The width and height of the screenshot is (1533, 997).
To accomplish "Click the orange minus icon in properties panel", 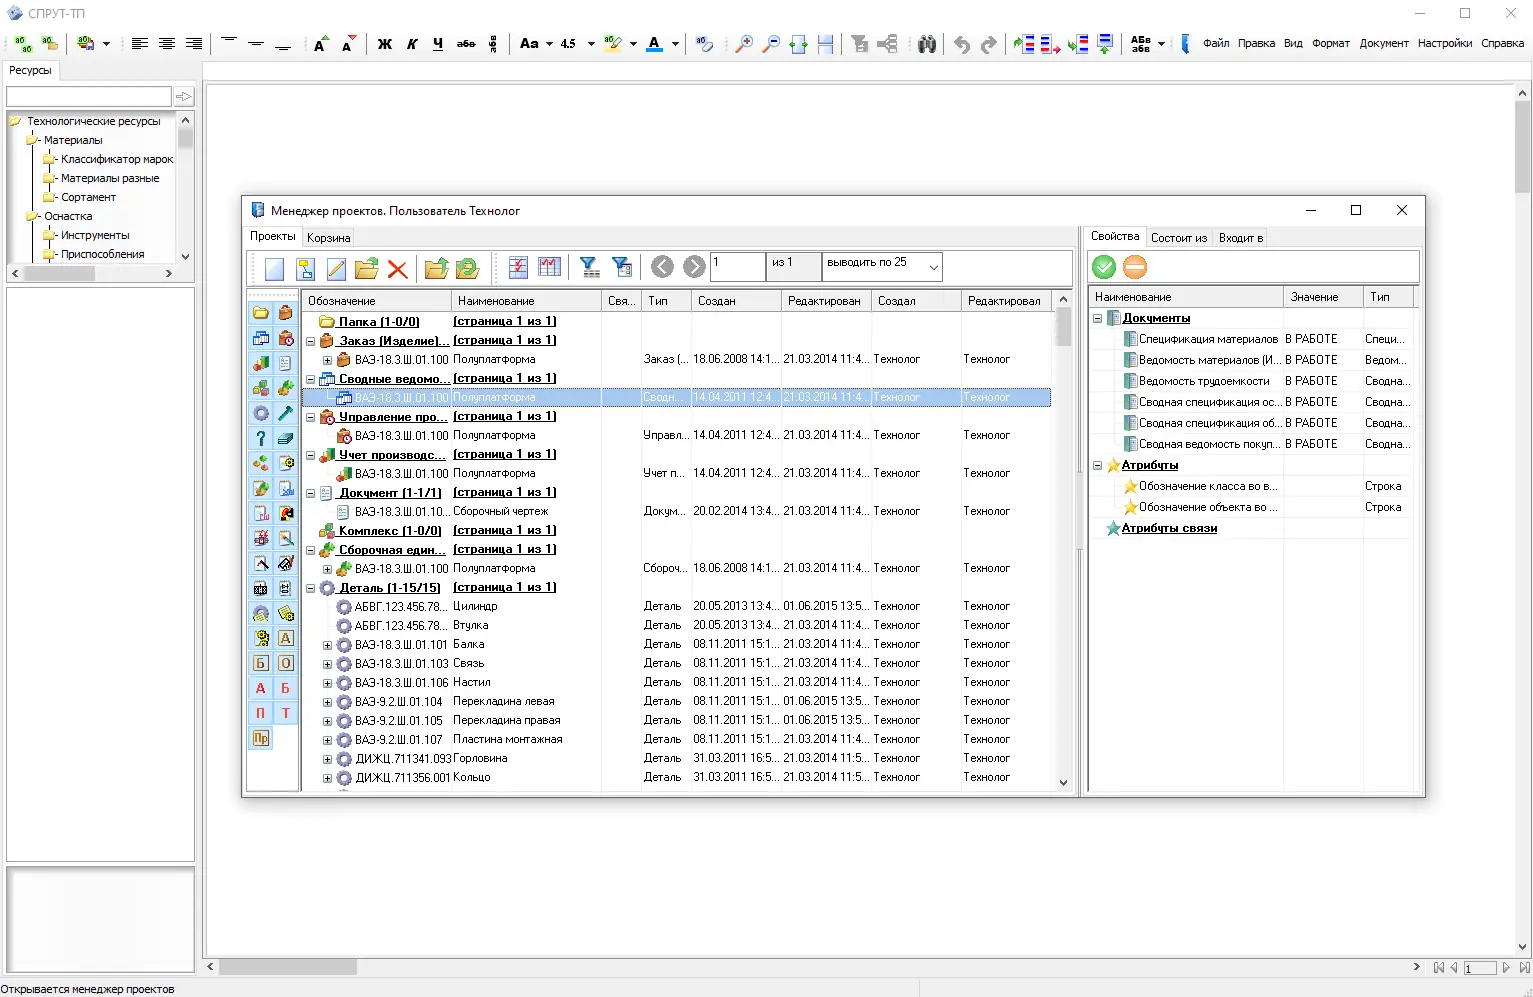I will click(1134, 267).
